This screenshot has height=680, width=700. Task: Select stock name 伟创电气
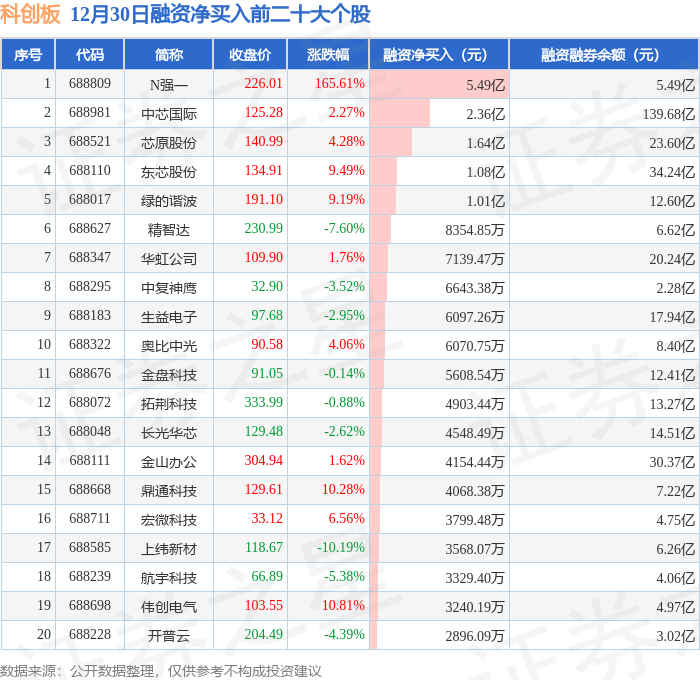point(169,607)
